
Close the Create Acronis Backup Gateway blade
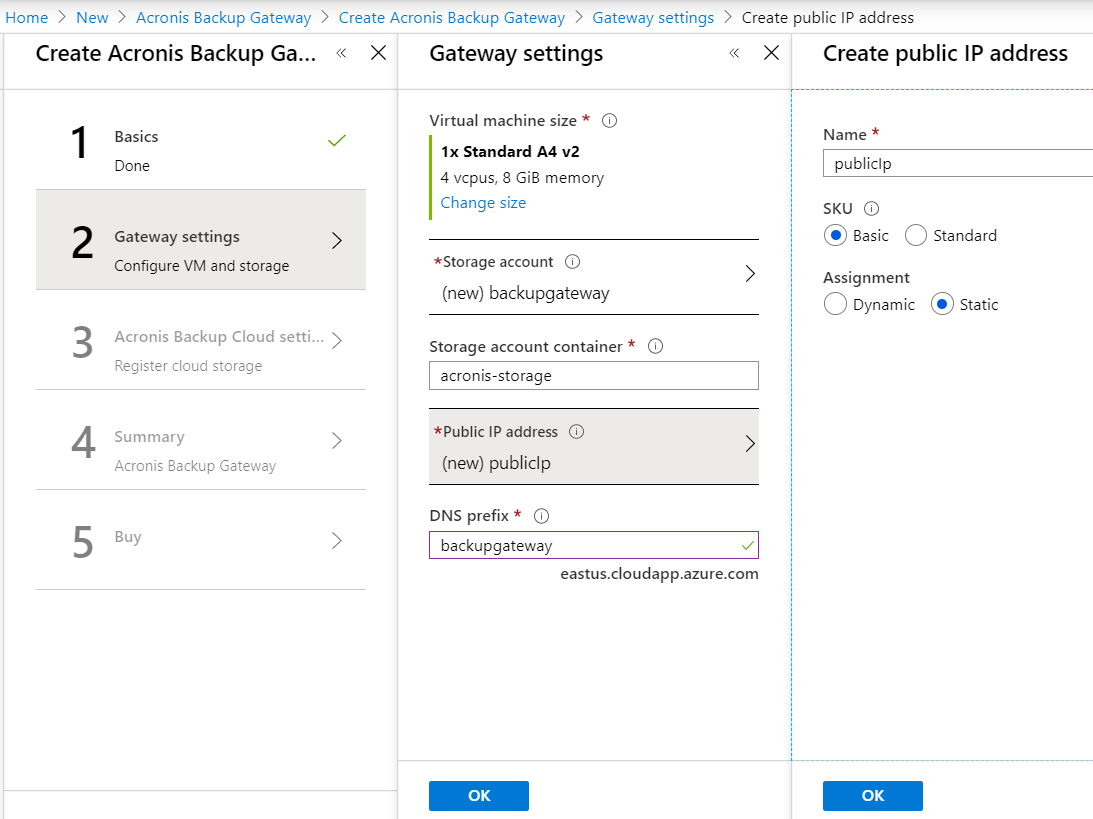point(379,53)
